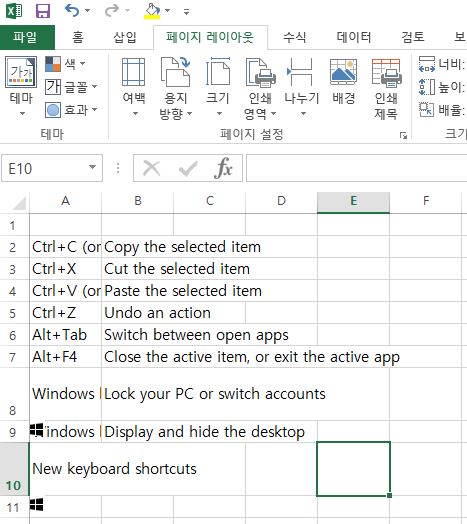Viewport: 467px width, 524px height.
Task: Click the 'Alt+Tab' cell
Action: coord(66,335)
